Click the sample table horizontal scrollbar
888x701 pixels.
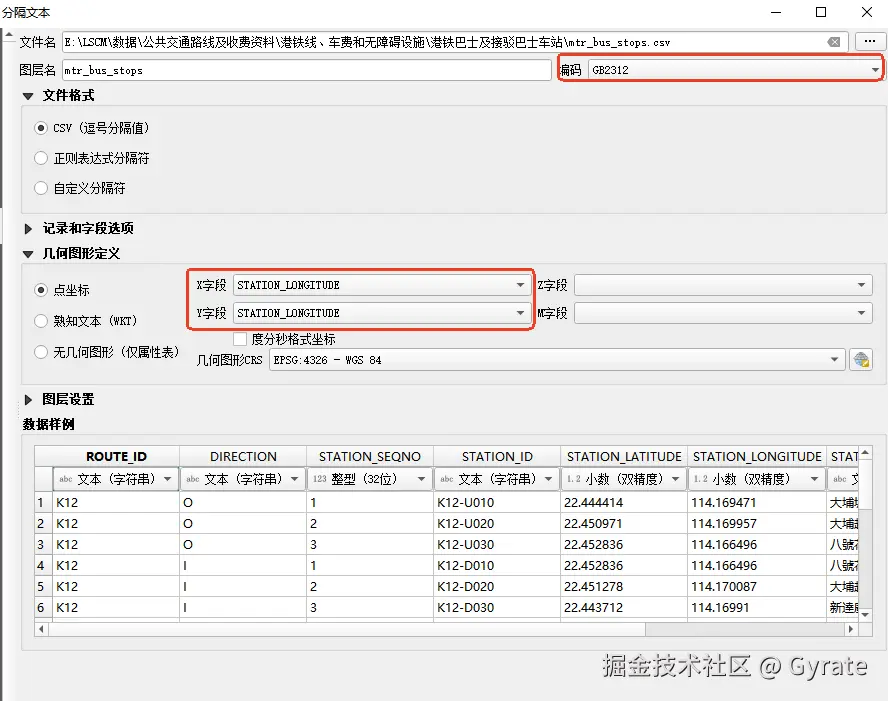[347, 629]
